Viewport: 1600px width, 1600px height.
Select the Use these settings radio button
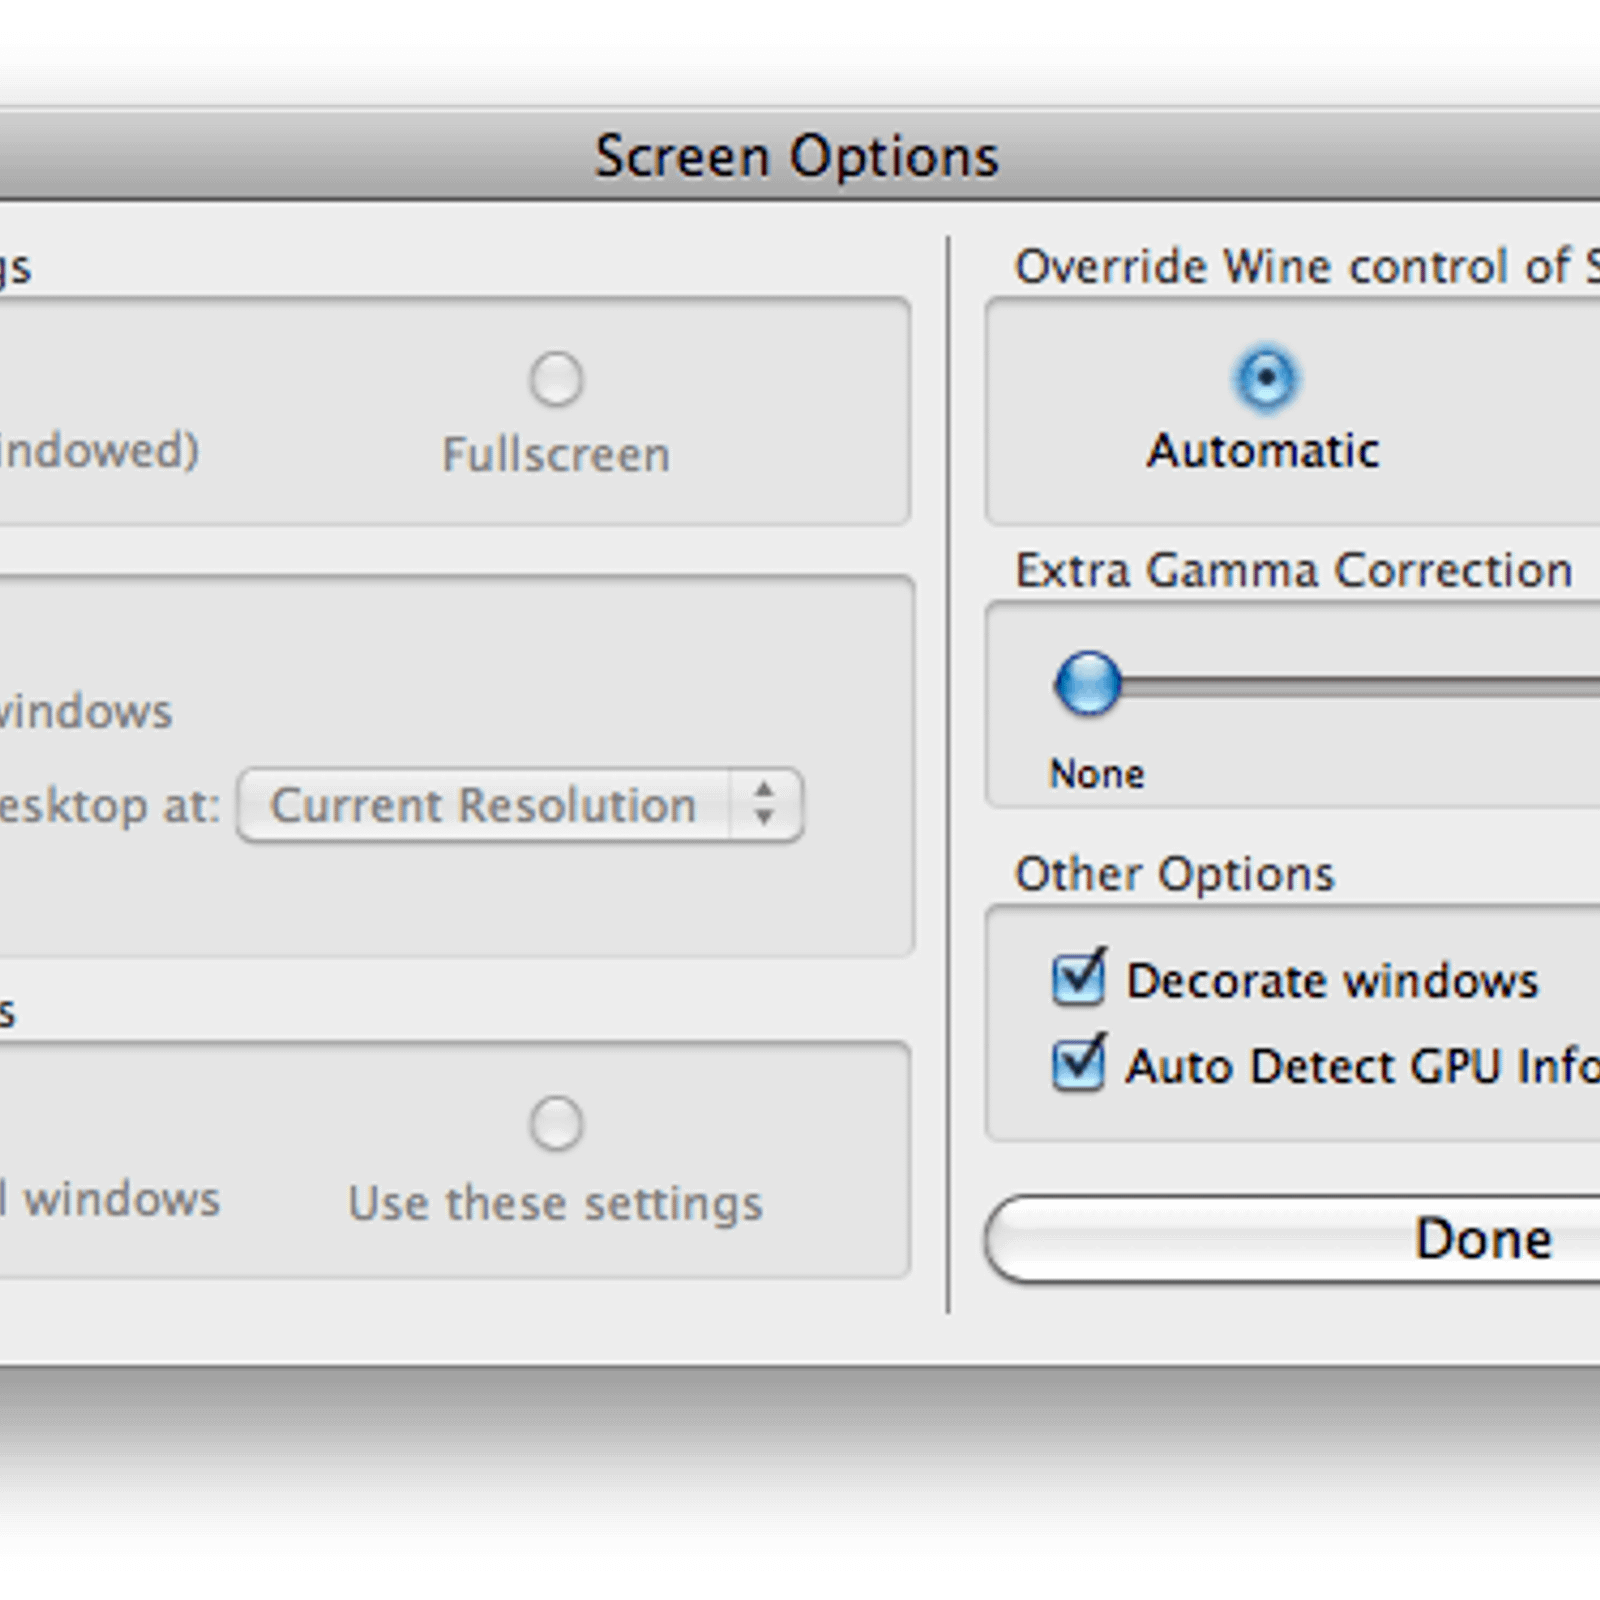[556, 1124]
